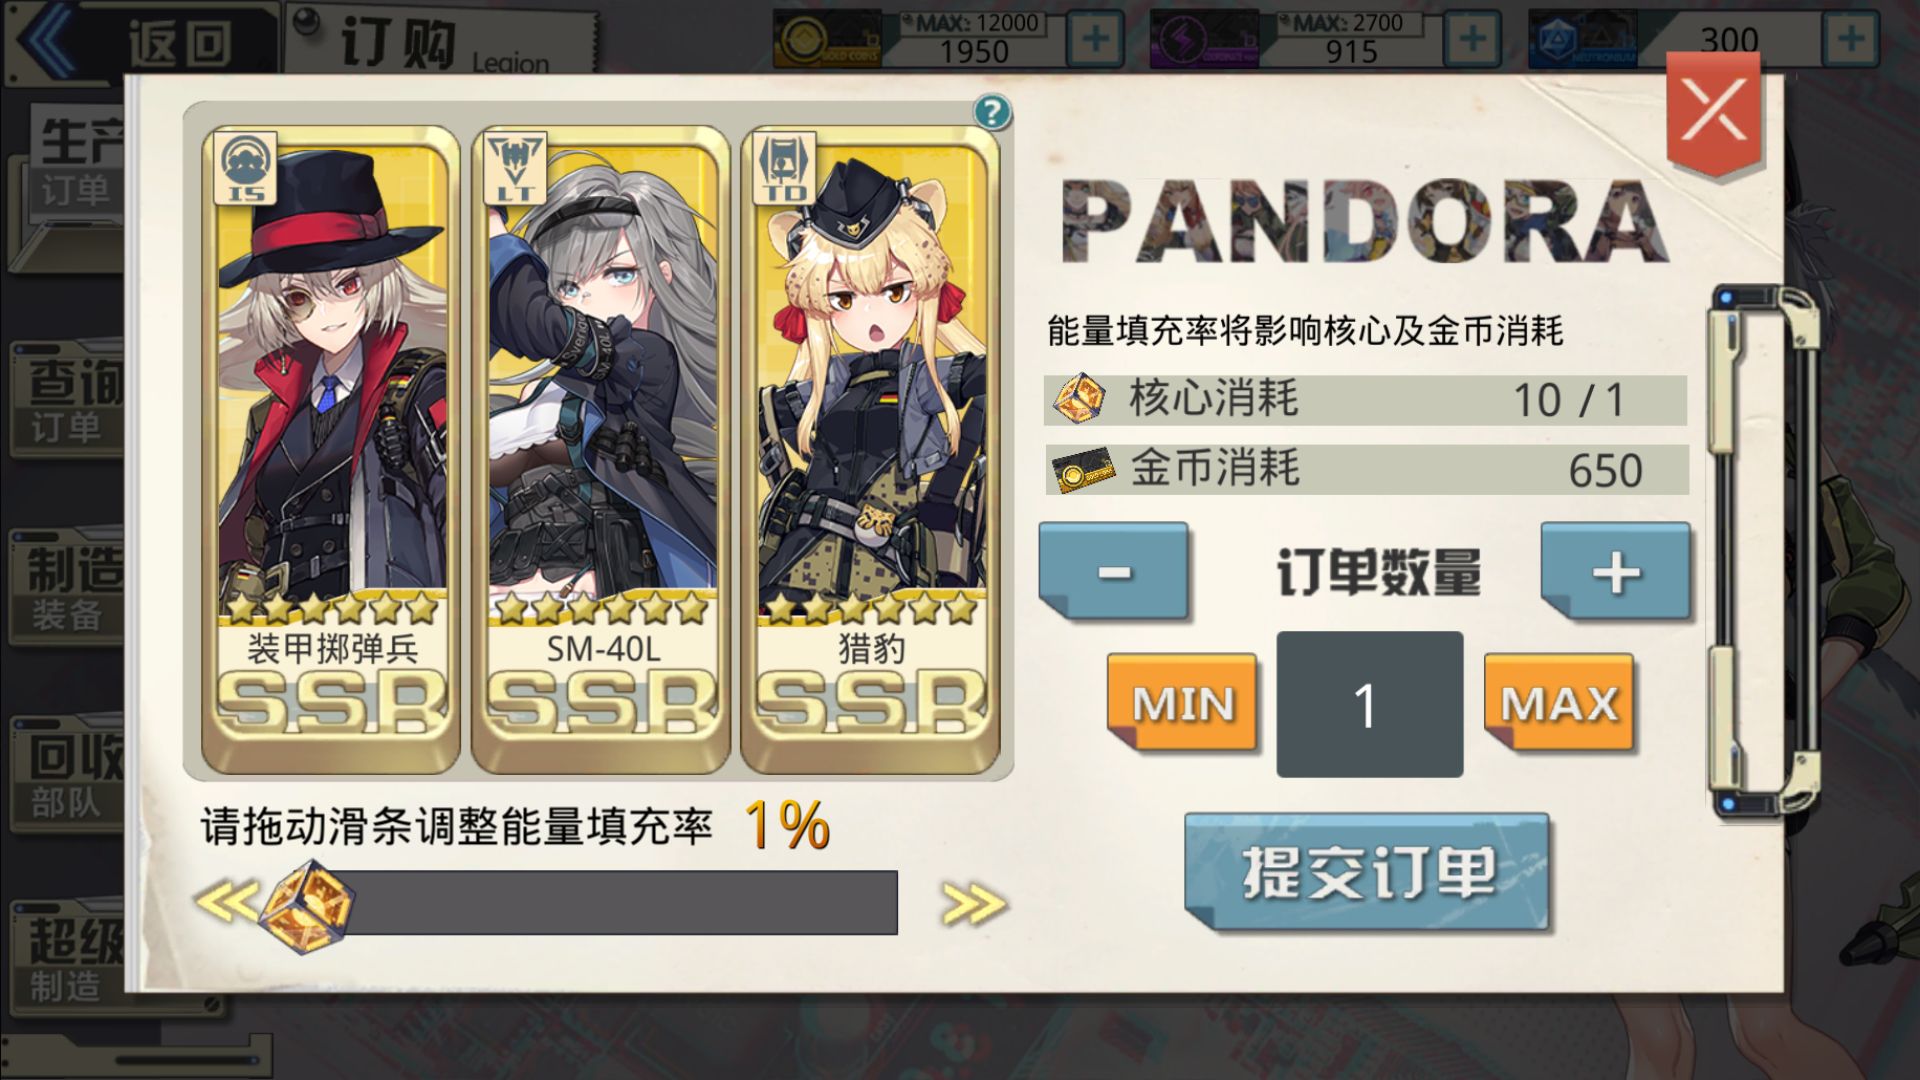Close the Pandora order dialog
This screenshot has height=1080, width=1920.
coord(1713,112)
